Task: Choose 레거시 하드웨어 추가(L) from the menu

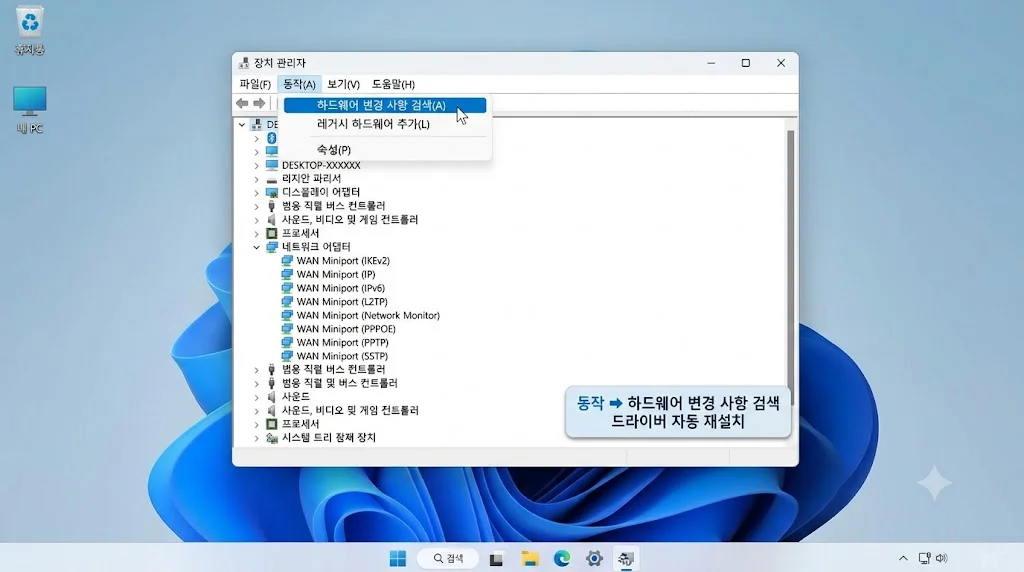Action: pyautogui.click(x=373, y=124)
